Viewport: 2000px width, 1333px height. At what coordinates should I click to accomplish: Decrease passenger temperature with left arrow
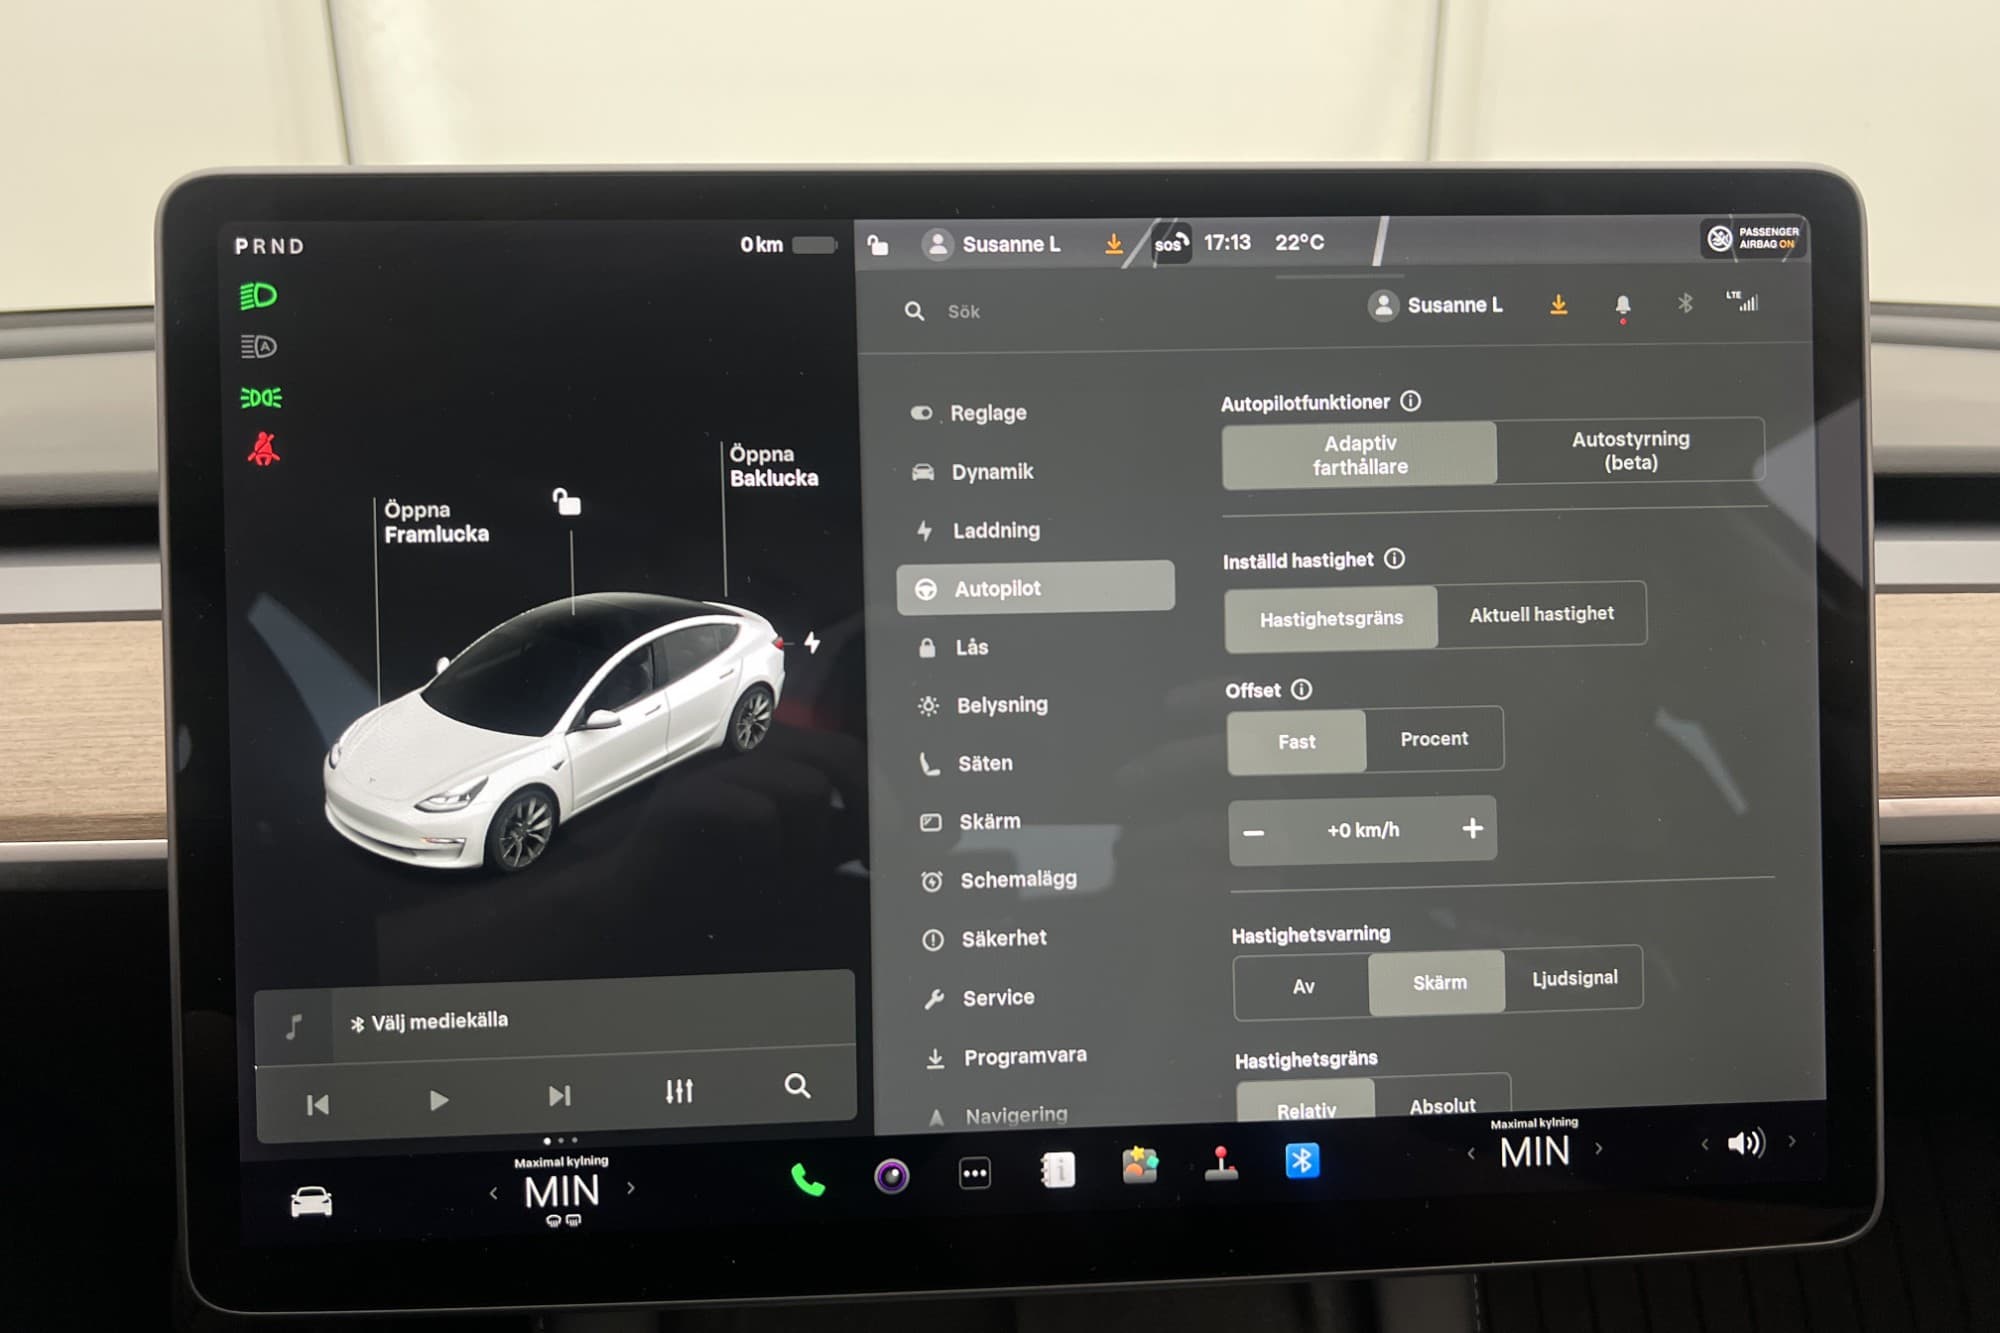(1470, 1153)
